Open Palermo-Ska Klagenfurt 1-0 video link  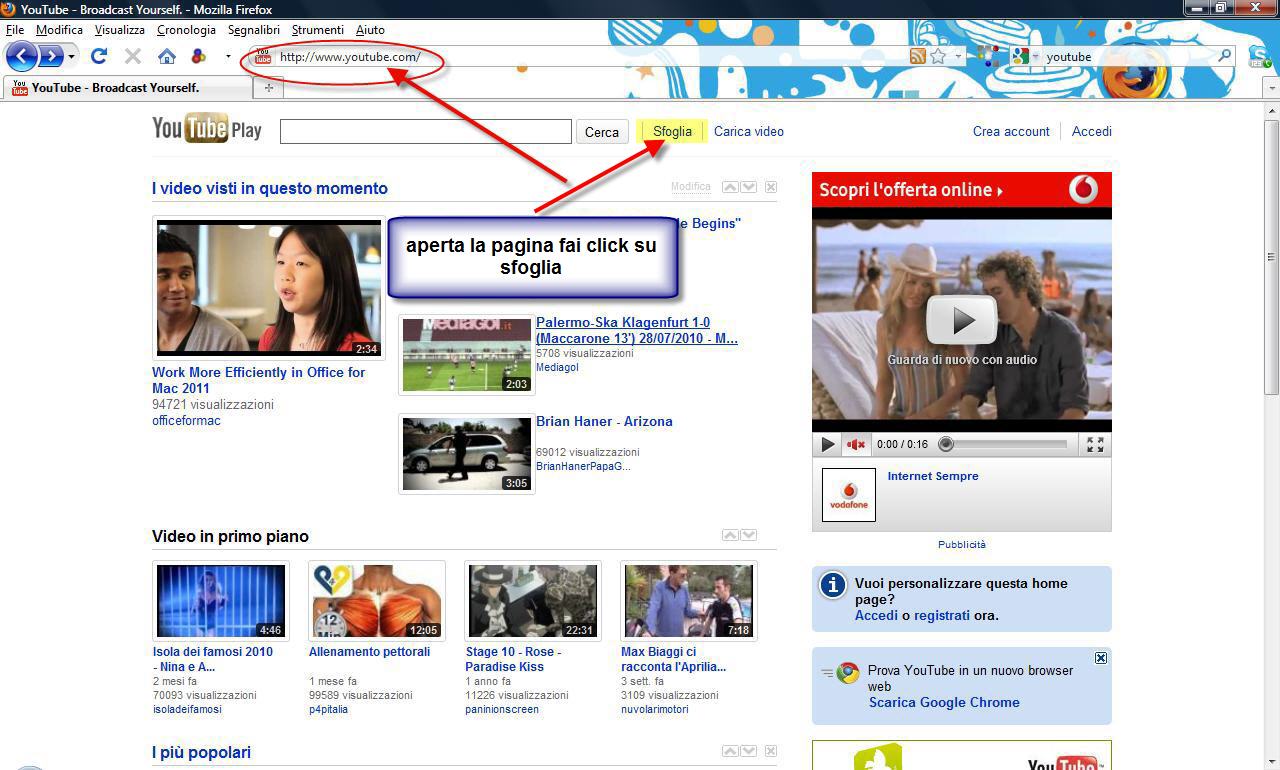pos(637,330)
